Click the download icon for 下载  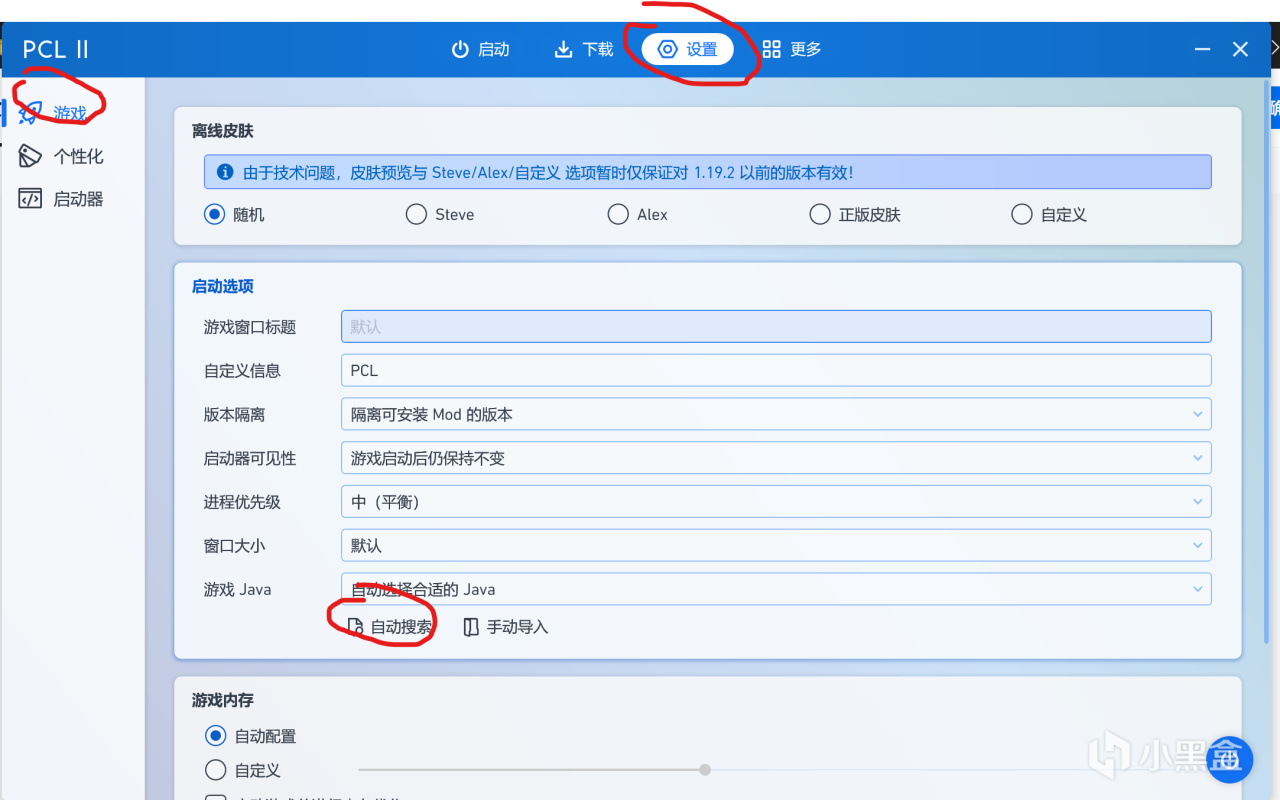click(x=564, y=49)
